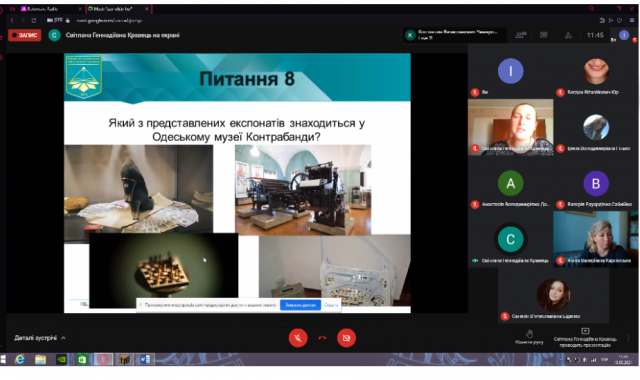The height and width of the screenshot is (380, 640).
Task: Turn on camera with the red button
Action: pos(346,338)
